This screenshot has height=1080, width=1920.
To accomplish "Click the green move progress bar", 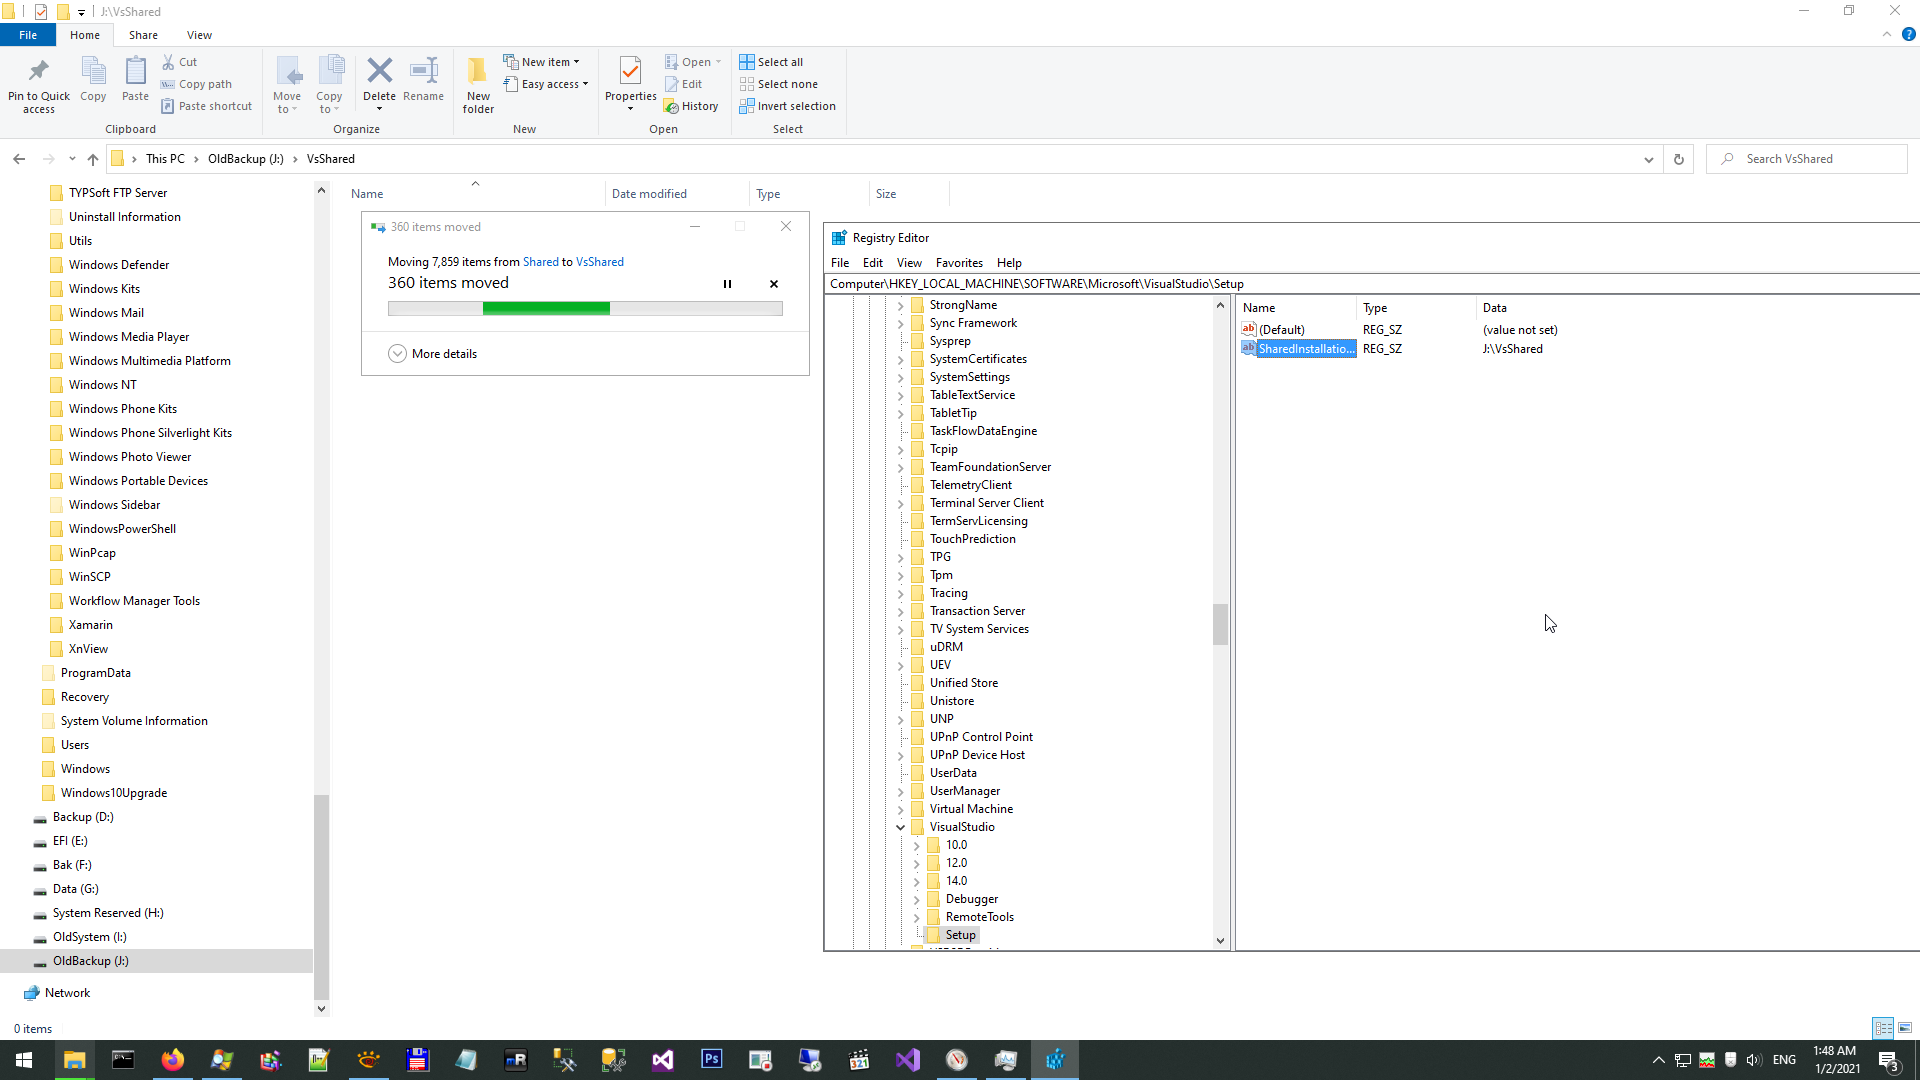I will pyautogui.click(x=546, y=309).
